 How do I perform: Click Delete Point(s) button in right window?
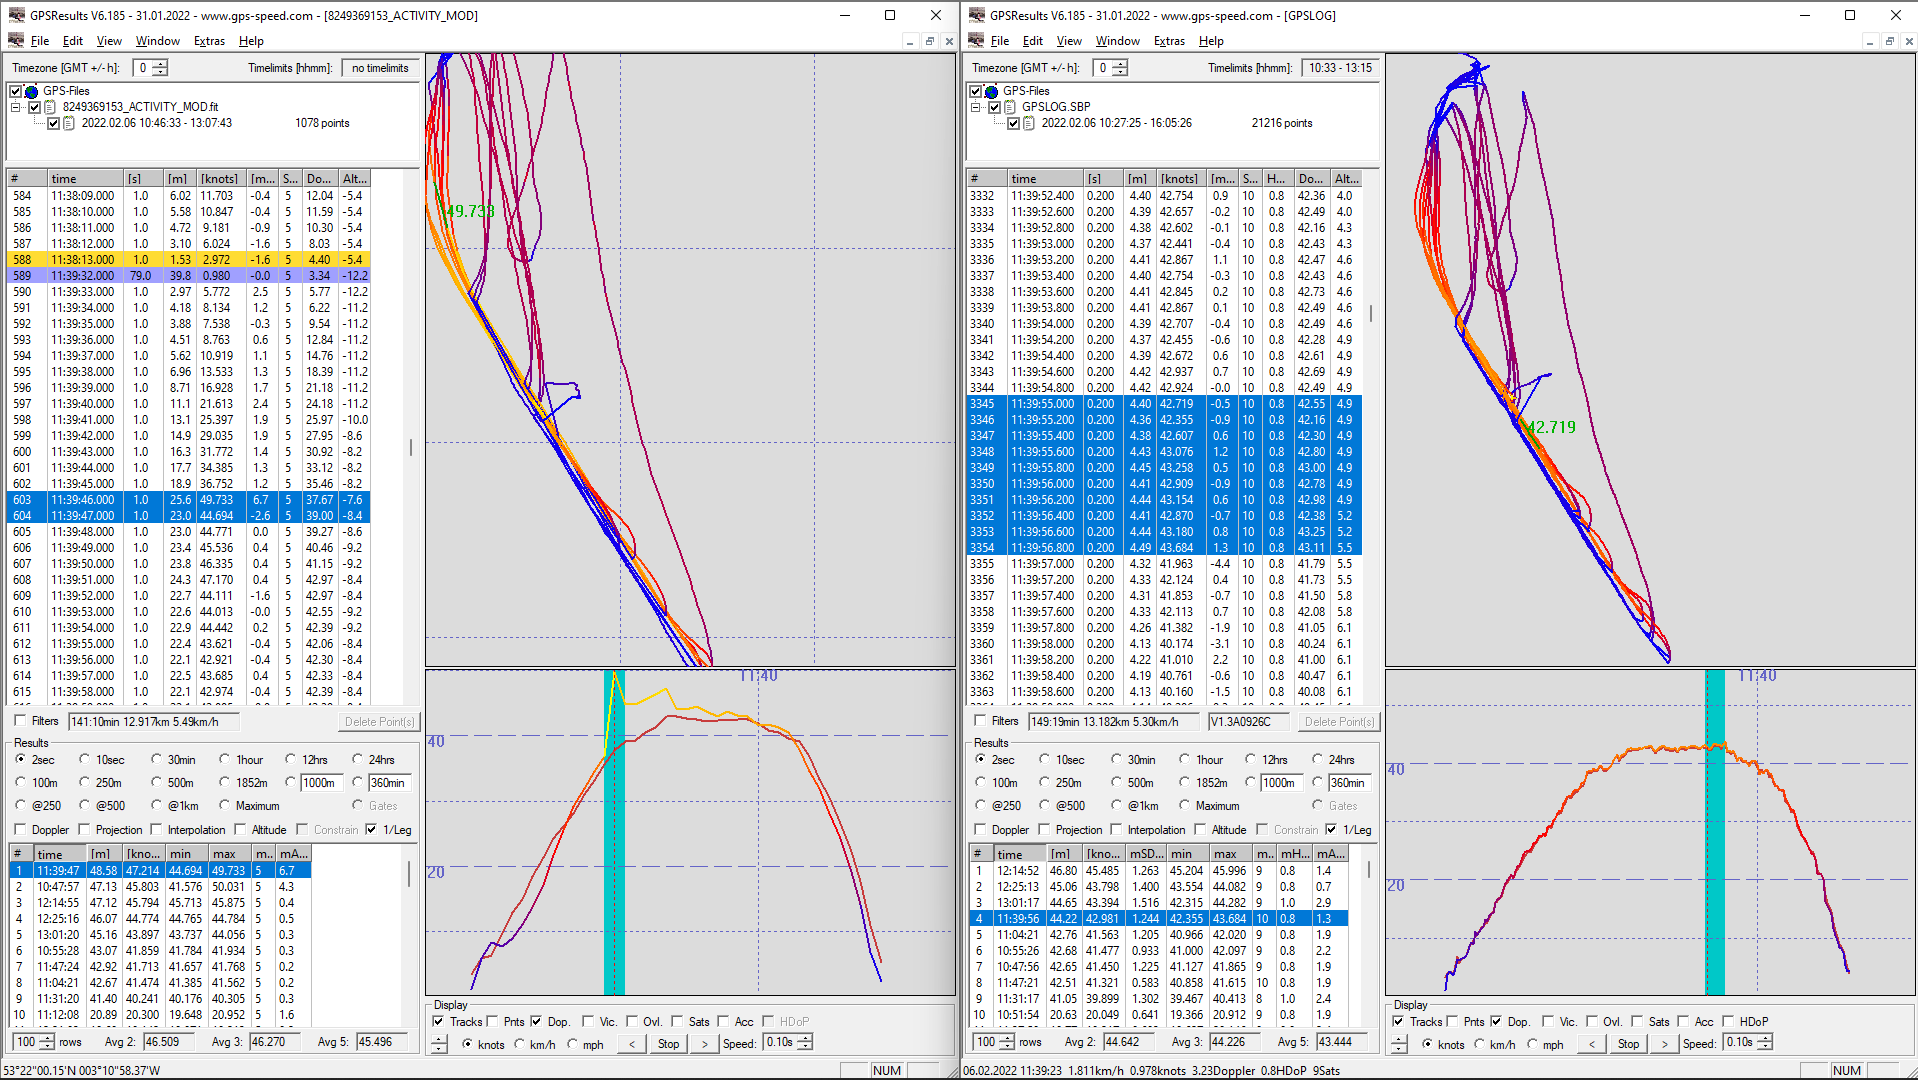[1339, 722]
